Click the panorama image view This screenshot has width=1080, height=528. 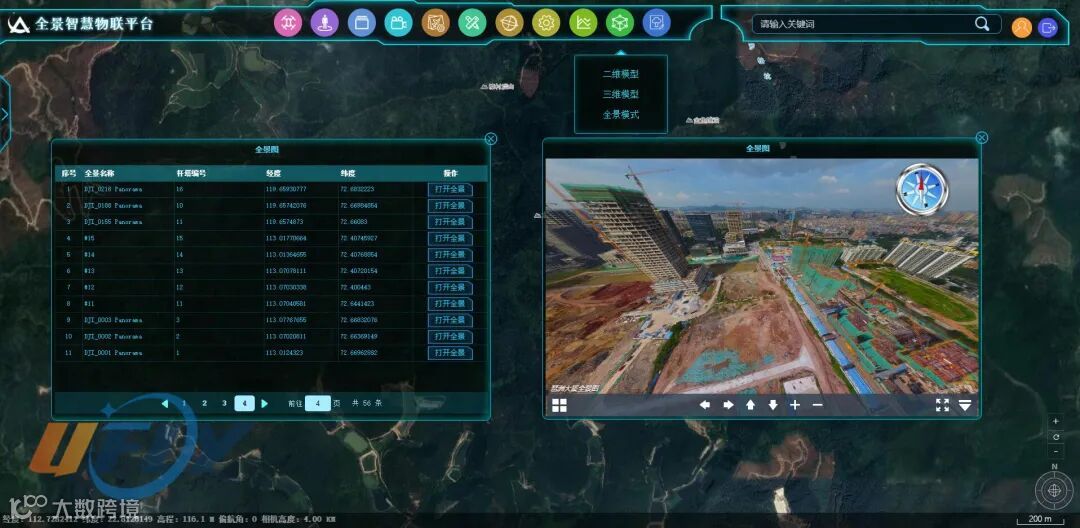(x=761, y=276)
